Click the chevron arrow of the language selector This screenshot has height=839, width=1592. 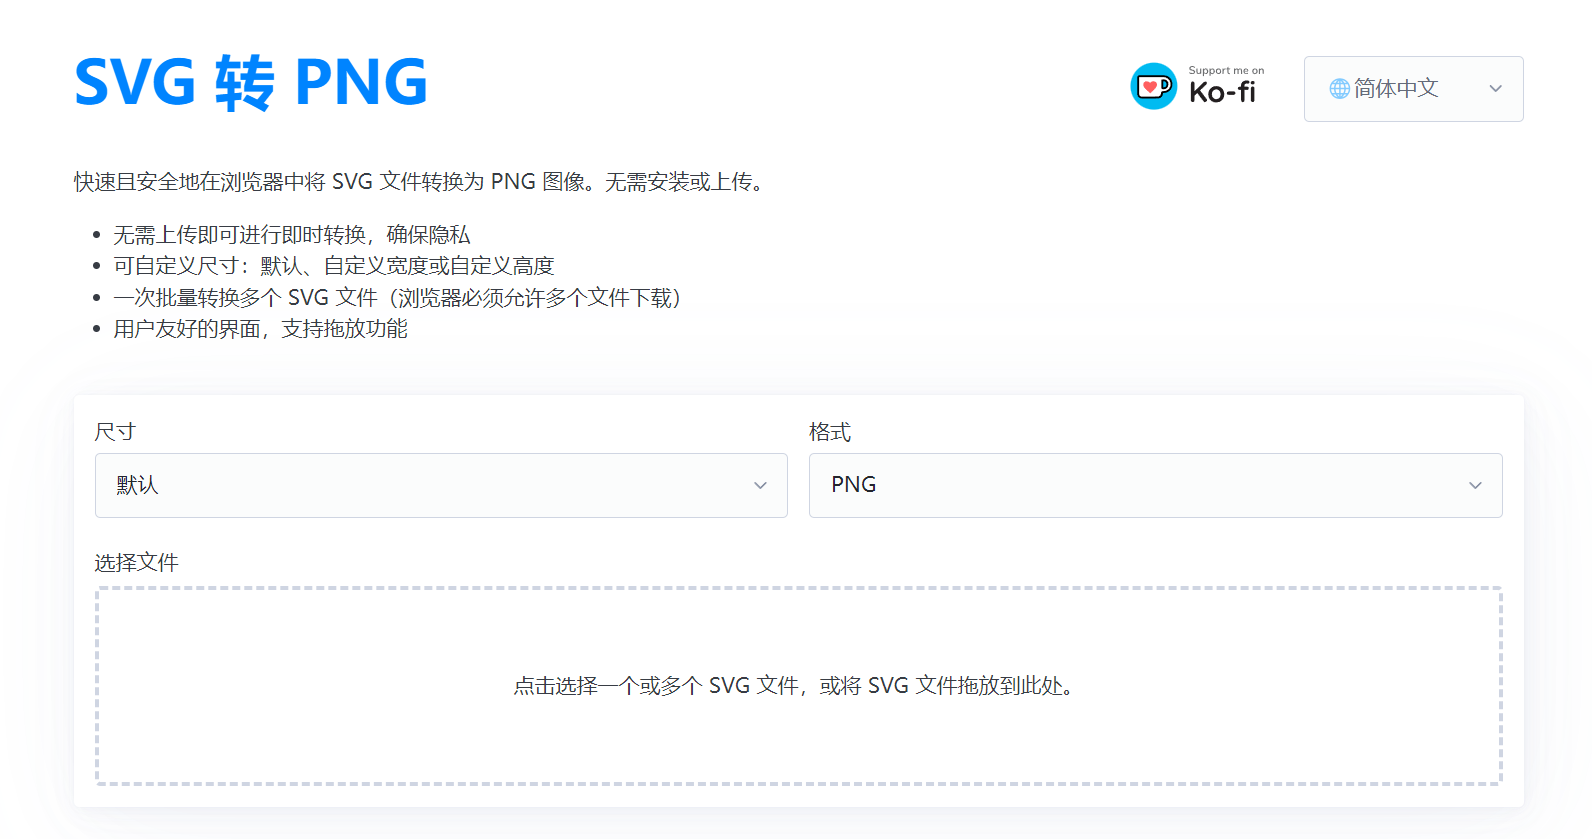tap(1495, 89)
